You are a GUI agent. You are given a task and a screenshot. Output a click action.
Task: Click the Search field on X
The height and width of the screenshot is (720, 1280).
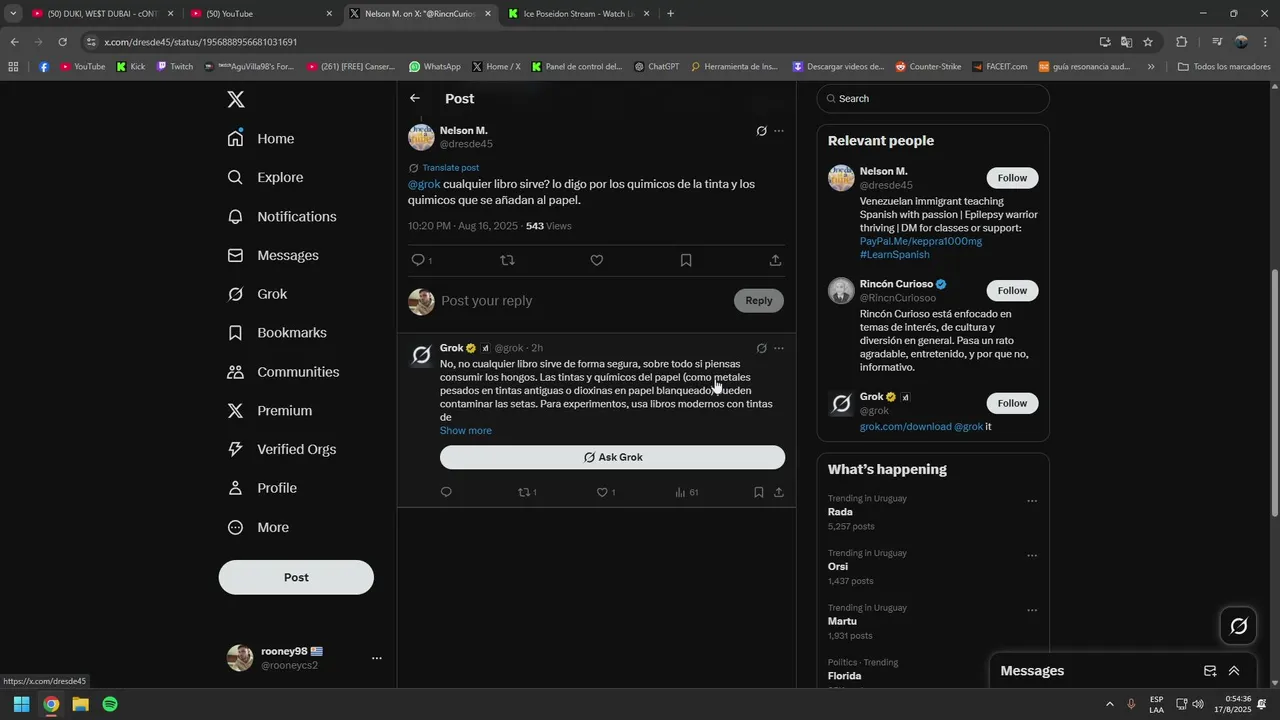pos(933,99)
